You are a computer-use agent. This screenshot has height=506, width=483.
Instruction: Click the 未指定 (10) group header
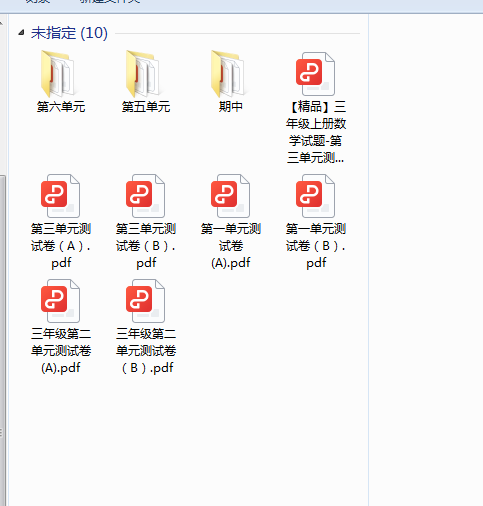coord(69,33)
